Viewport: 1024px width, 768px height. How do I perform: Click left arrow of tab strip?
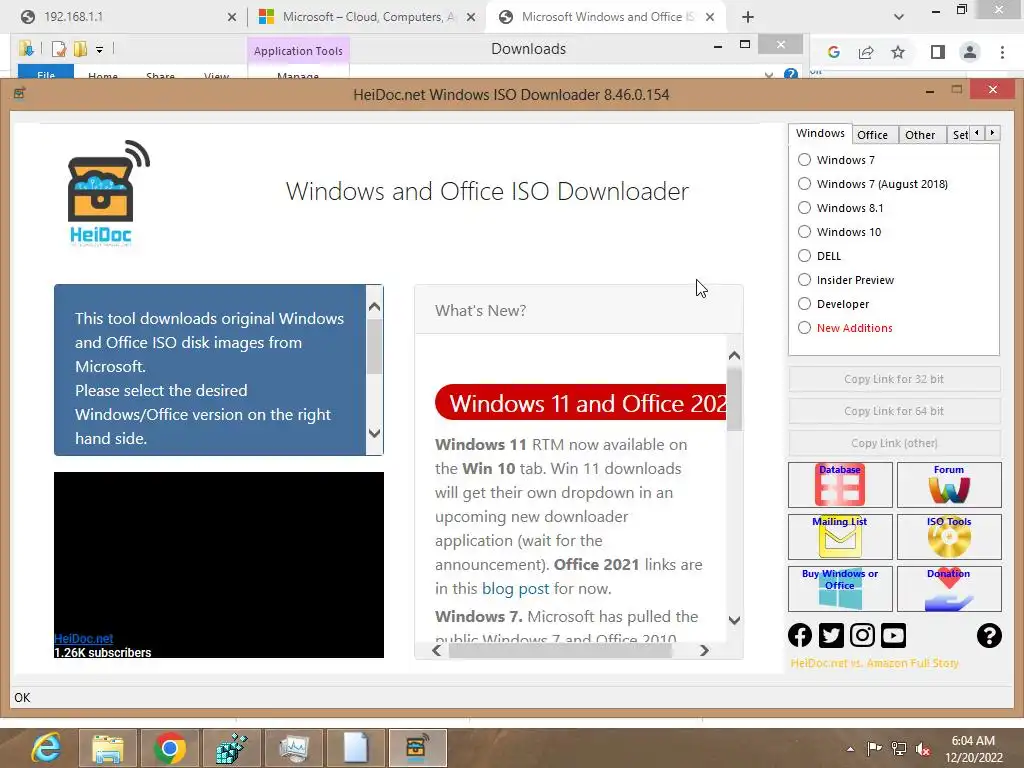point(977,133)
